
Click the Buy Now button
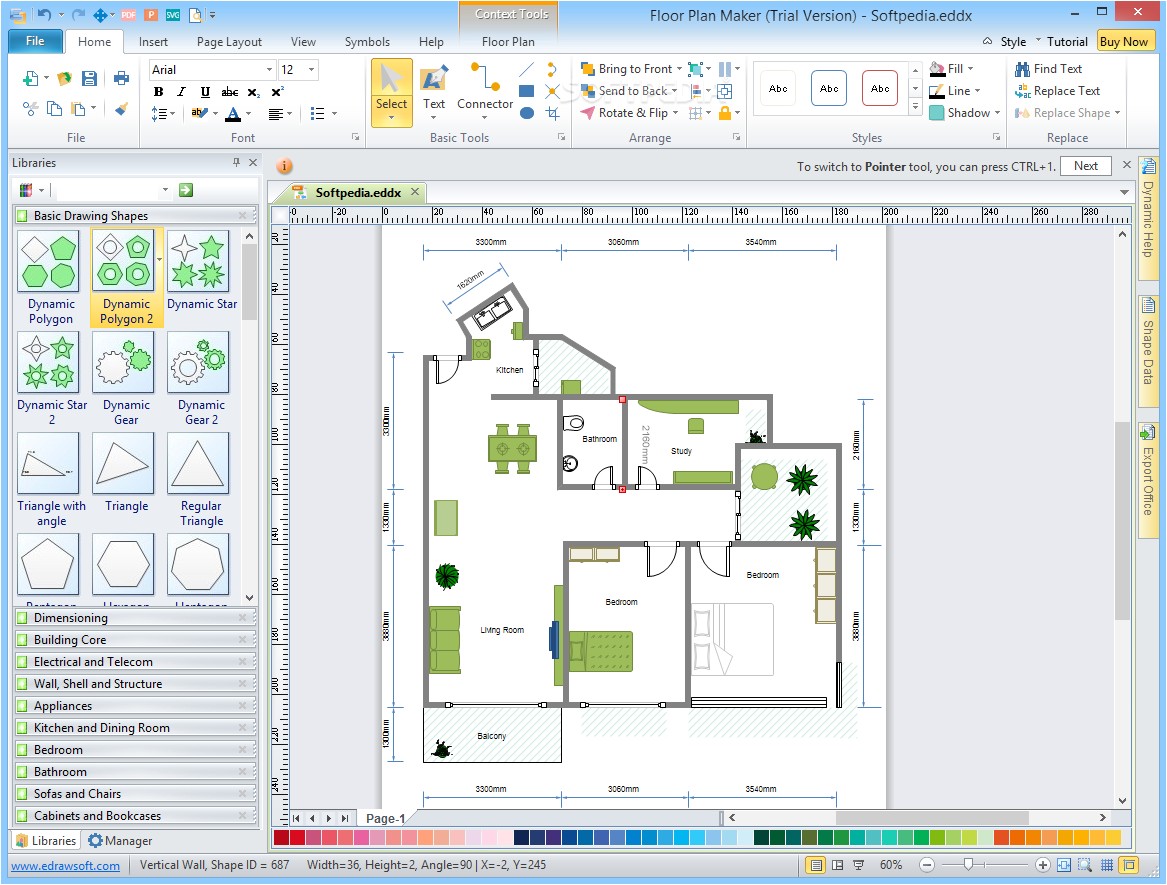point(1124,41)
